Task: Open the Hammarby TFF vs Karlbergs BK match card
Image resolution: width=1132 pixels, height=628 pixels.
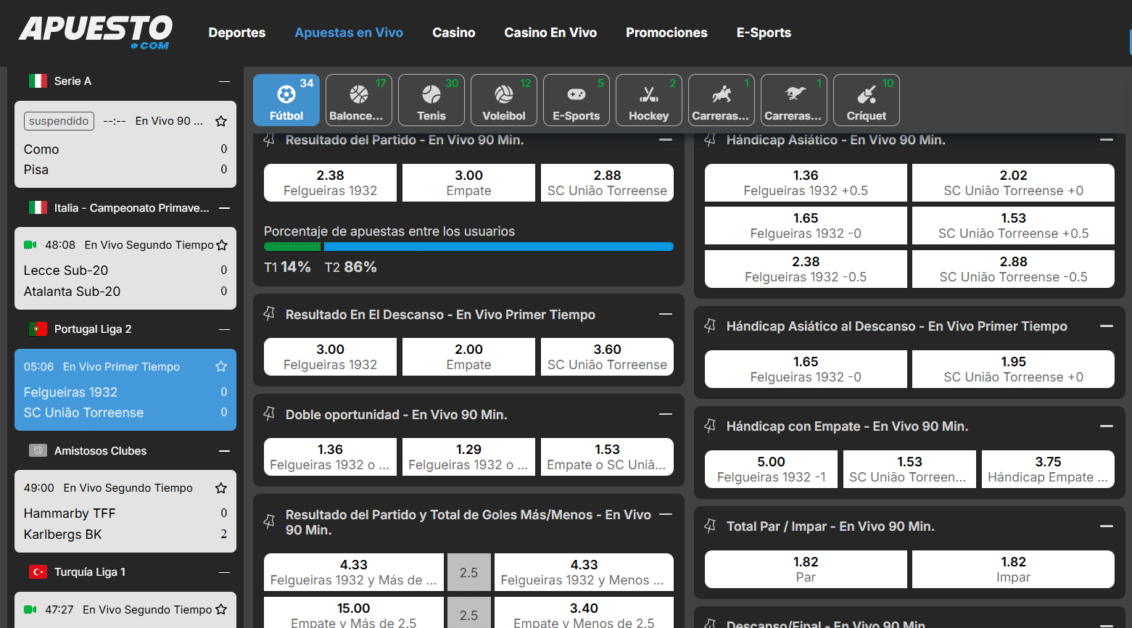Action: (x=126, y=511)
